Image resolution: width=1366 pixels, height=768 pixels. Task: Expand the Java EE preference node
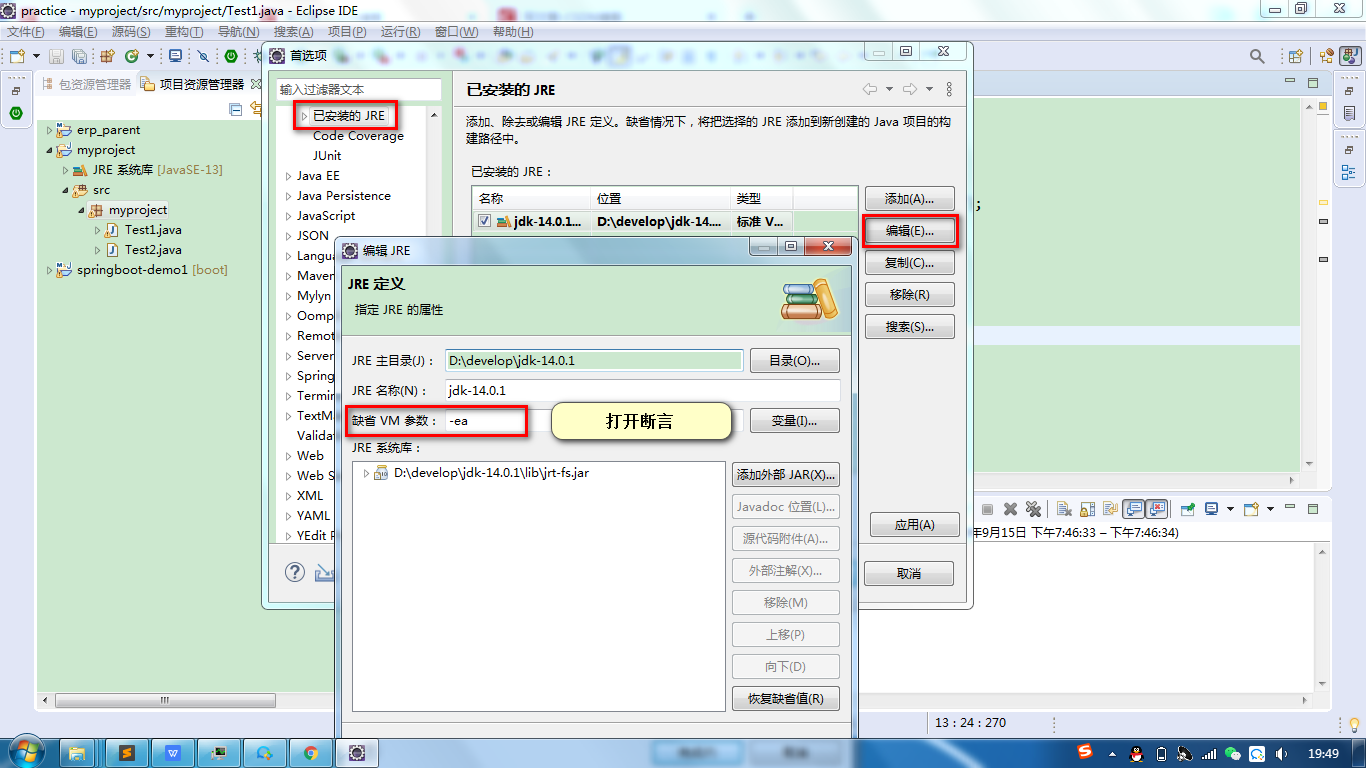pos(288,176)
